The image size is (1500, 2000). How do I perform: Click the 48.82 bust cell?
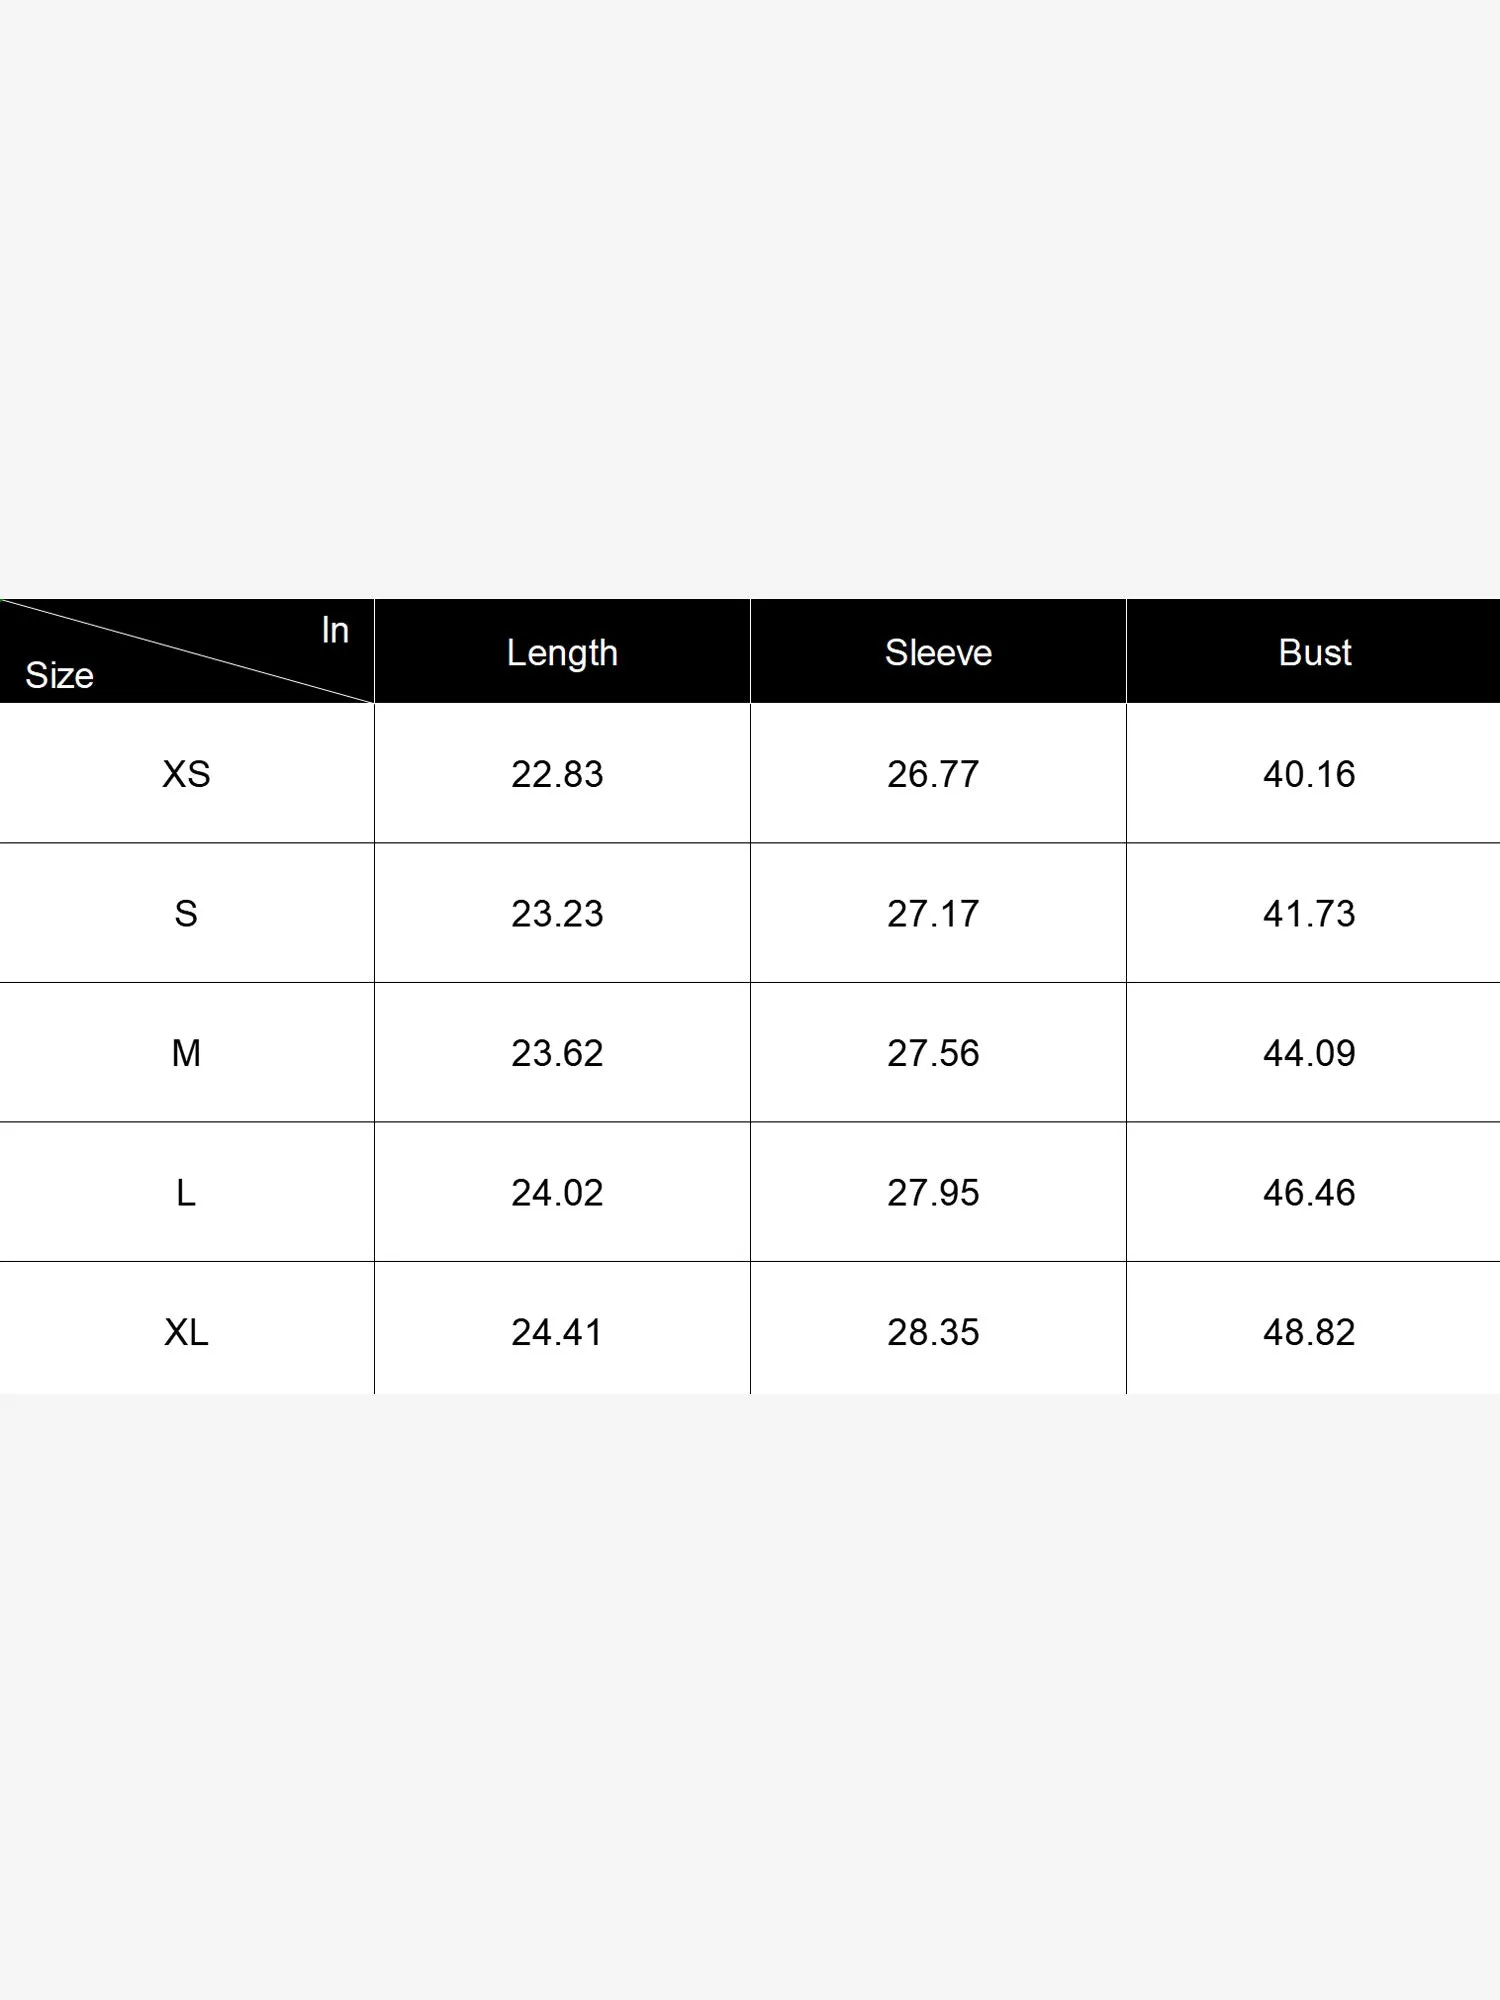pyautogui.click(x=1309, y=1332)
